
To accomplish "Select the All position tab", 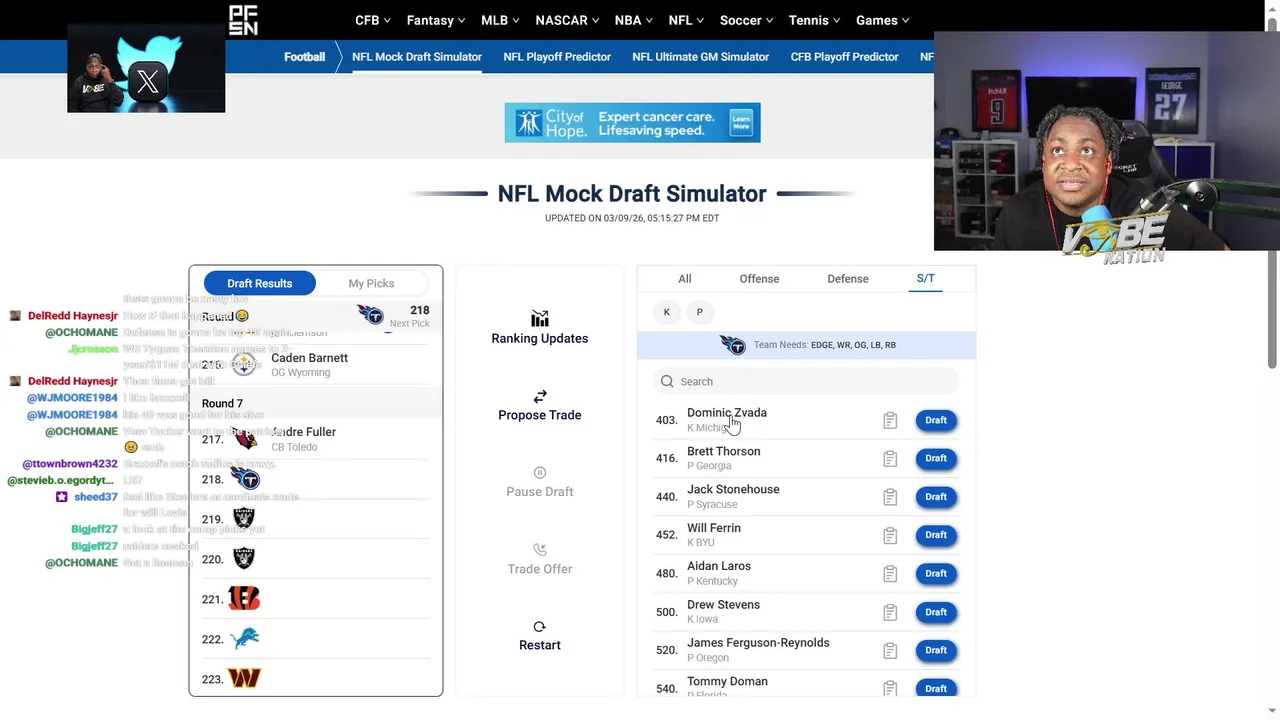I will point(685,279).
